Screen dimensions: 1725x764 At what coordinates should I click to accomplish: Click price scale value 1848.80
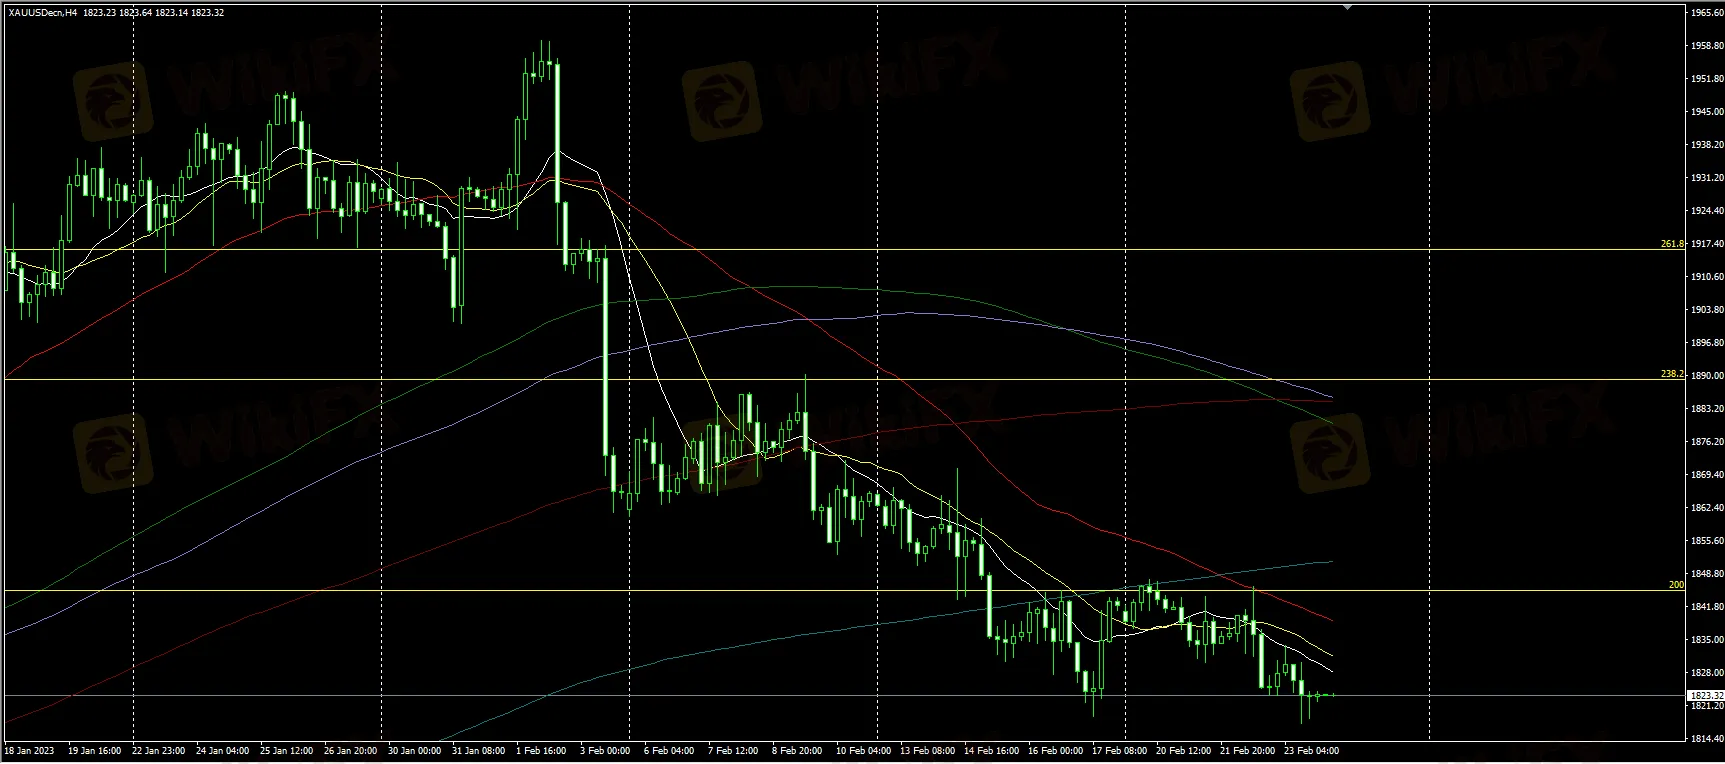(1705, 573)
